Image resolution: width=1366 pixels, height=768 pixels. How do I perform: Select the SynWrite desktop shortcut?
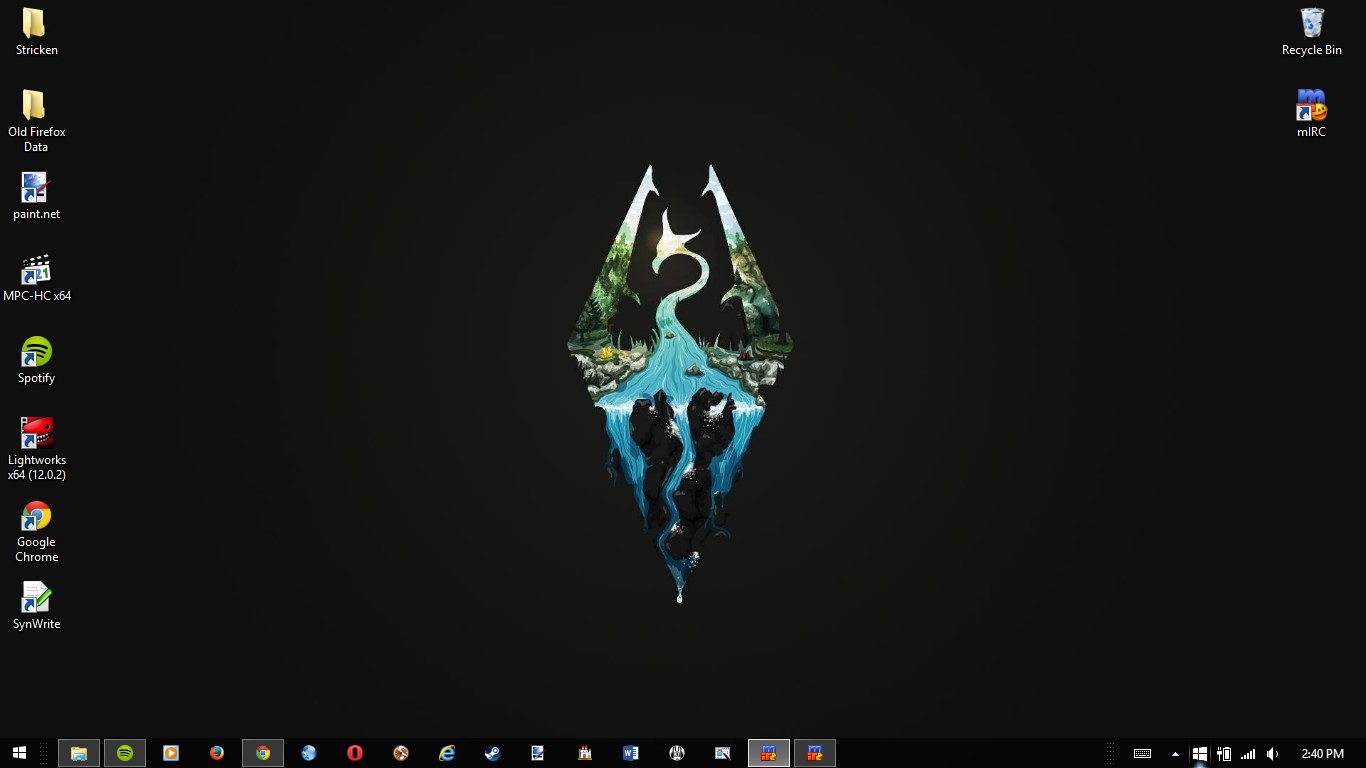(36, 606)
